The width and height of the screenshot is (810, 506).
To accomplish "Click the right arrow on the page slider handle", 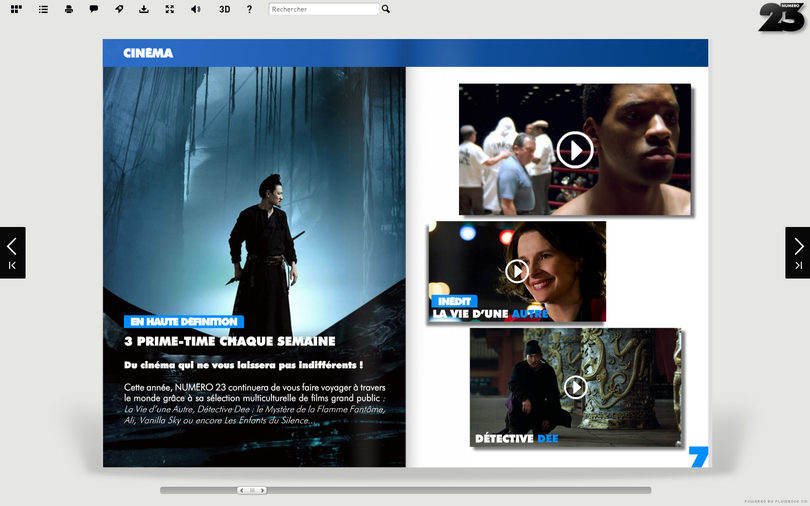I will pos(263,490).
